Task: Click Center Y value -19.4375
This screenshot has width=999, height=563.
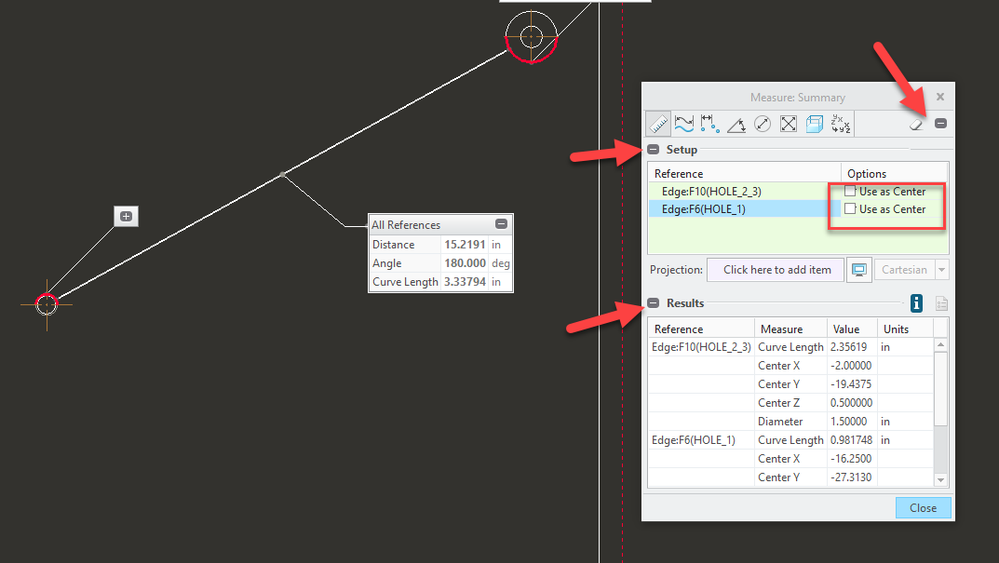Action: pyautogui.click(x=851, y=384)
